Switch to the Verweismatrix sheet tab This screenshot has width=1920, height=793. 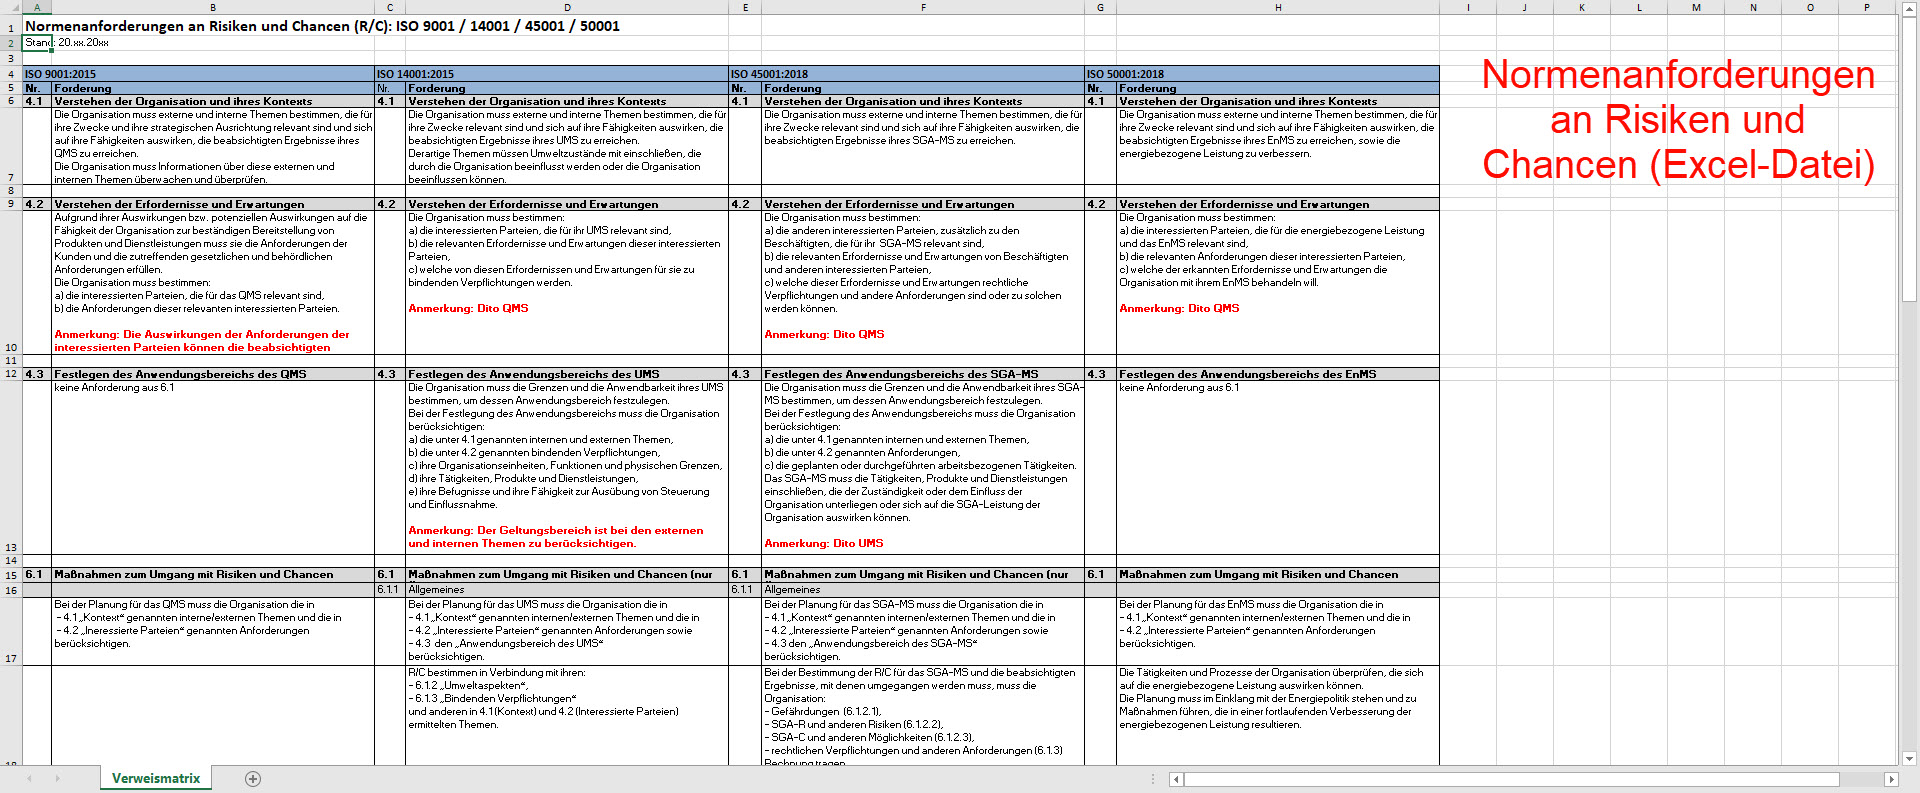156,779
